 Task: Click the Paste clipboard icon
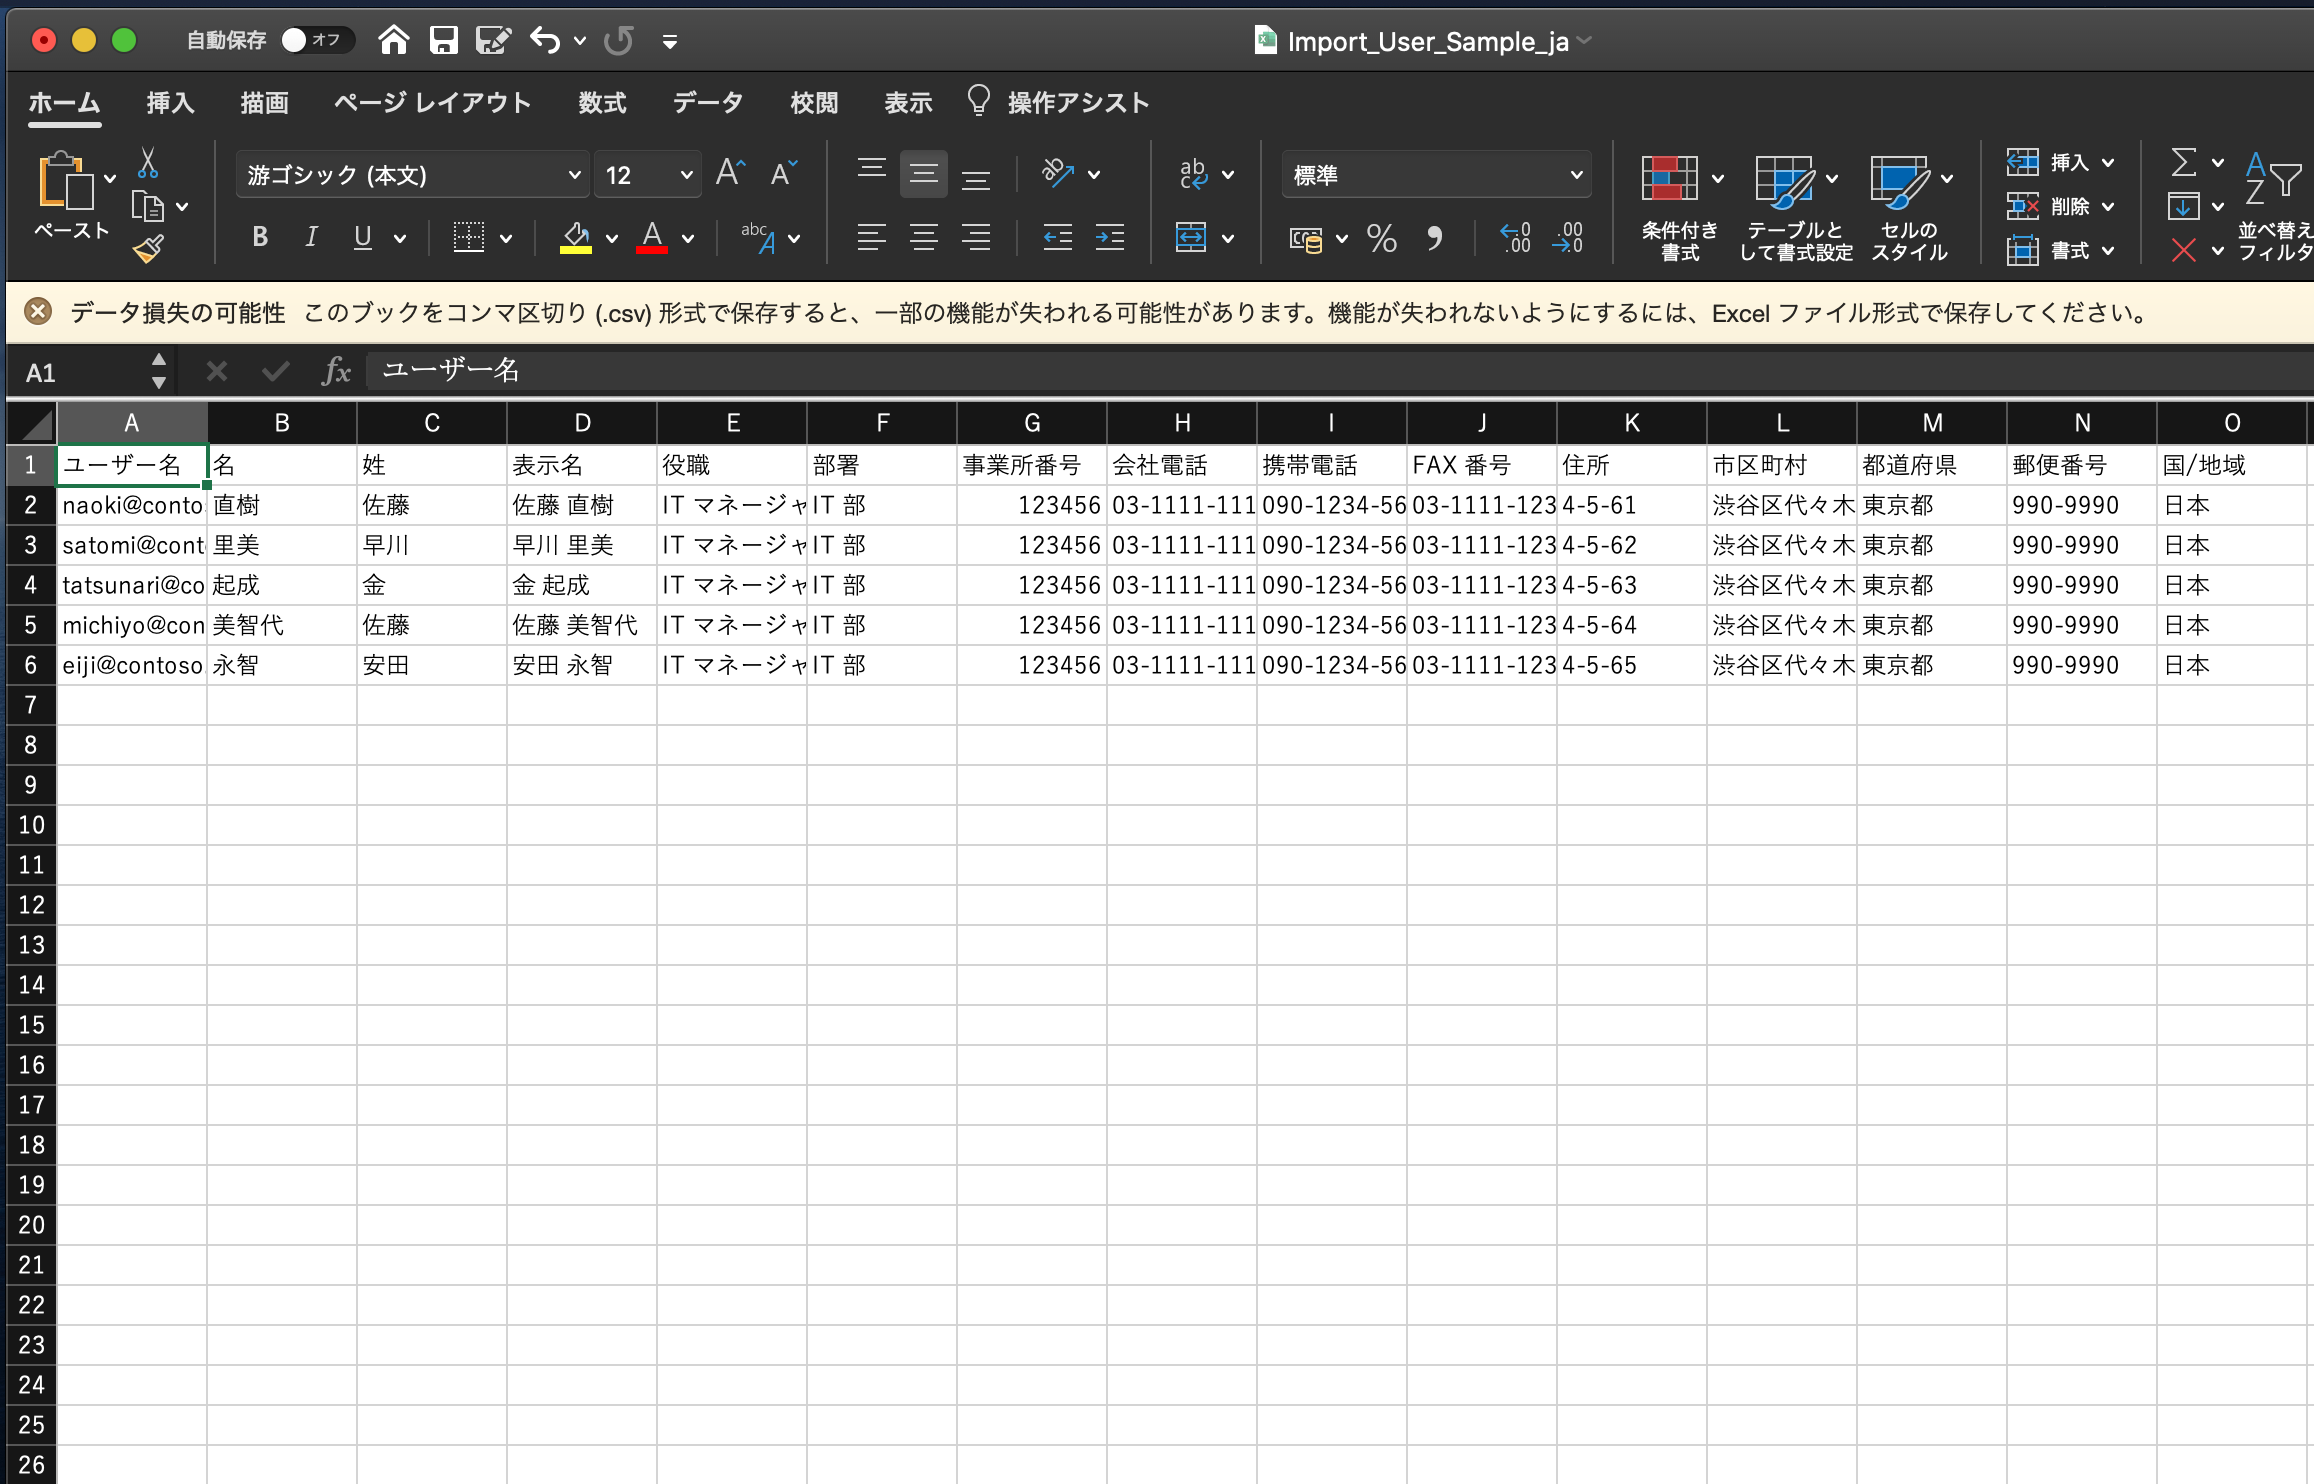(66, 182)
